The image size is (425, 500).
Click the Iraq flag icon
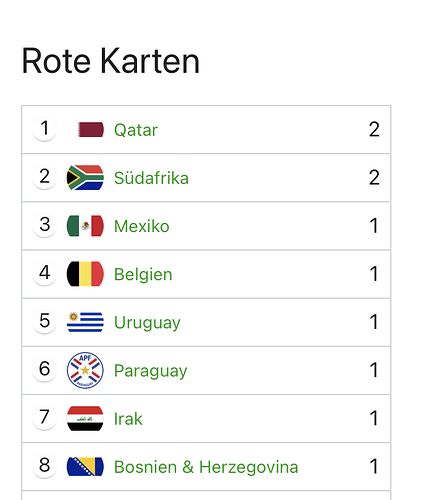[x=85, y=418]
